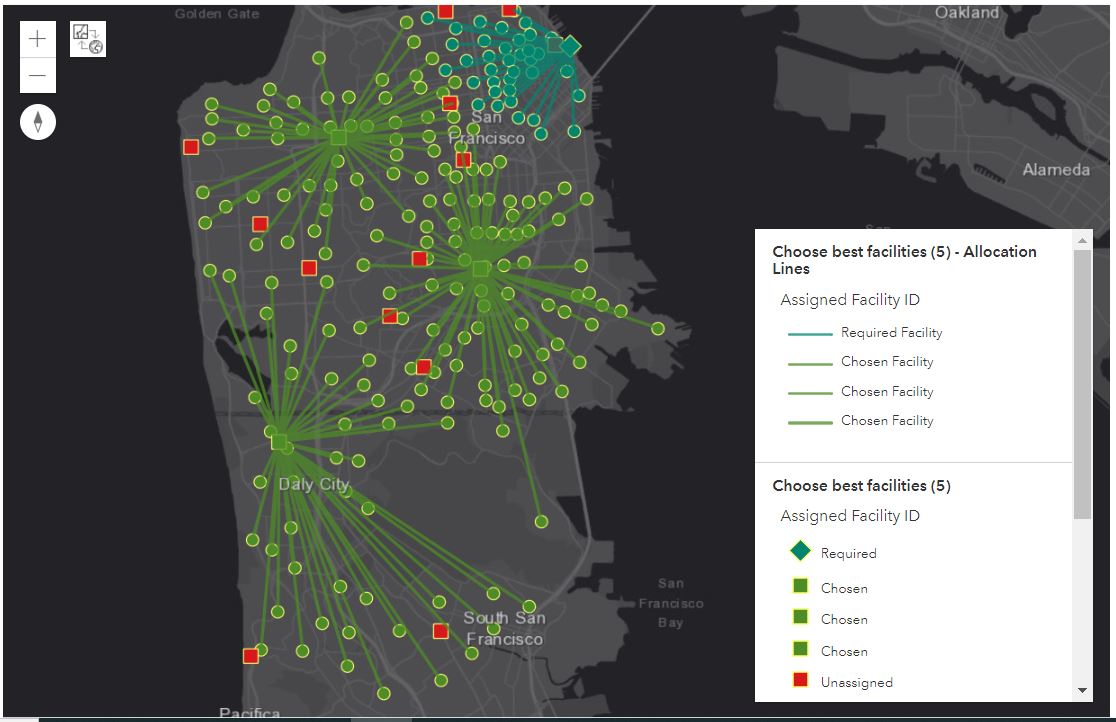Viewport: 1116px width, 722px height.
Task: Click the 'Unassigned' legend label
Action: pos(856,682)
